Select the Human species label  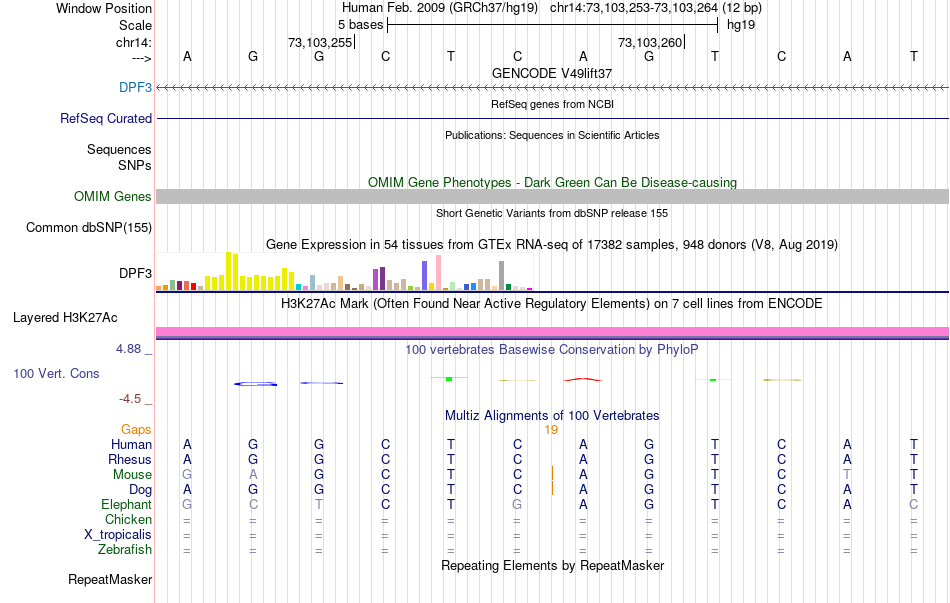pyautogui.click(x=131, y=444)
